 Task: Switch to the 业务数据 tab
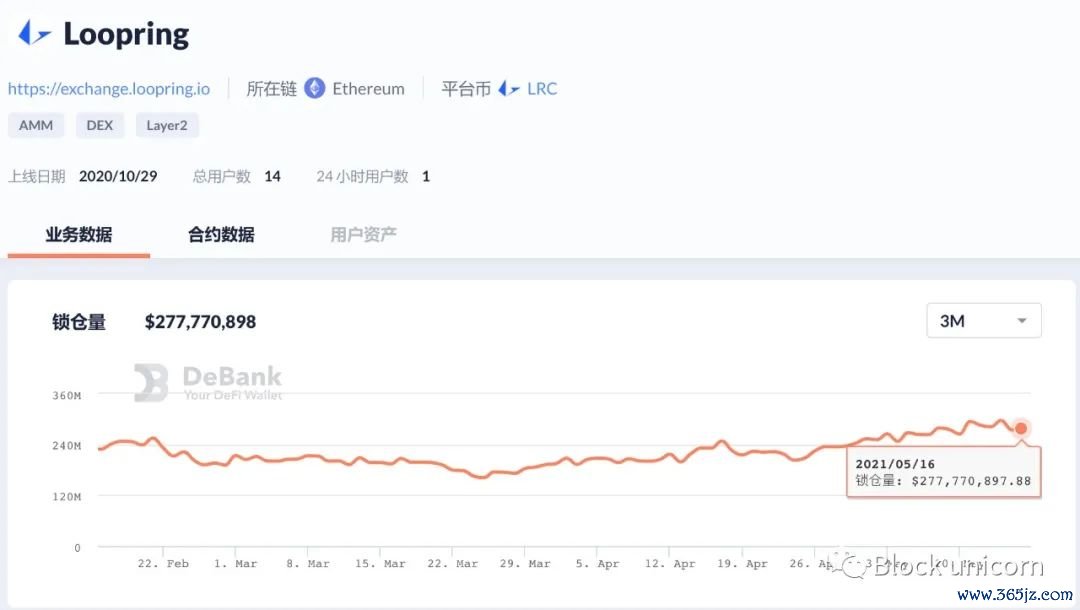coord(78,234)
